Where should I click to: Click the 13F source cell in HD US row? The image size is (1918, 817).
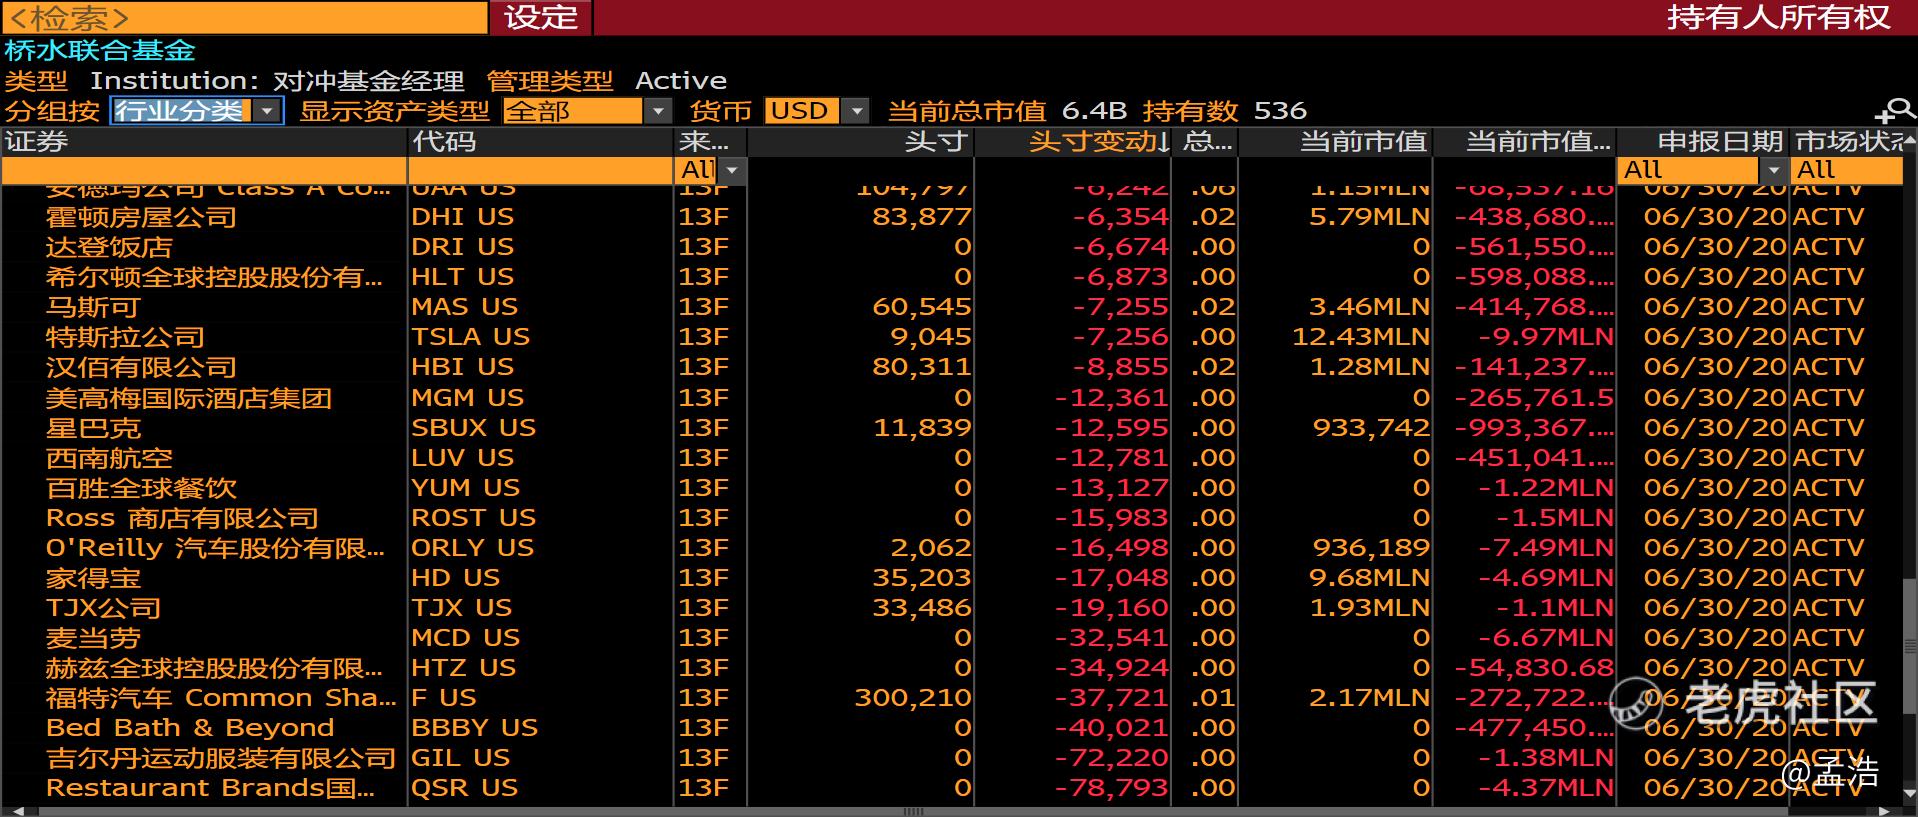point(704,578)
